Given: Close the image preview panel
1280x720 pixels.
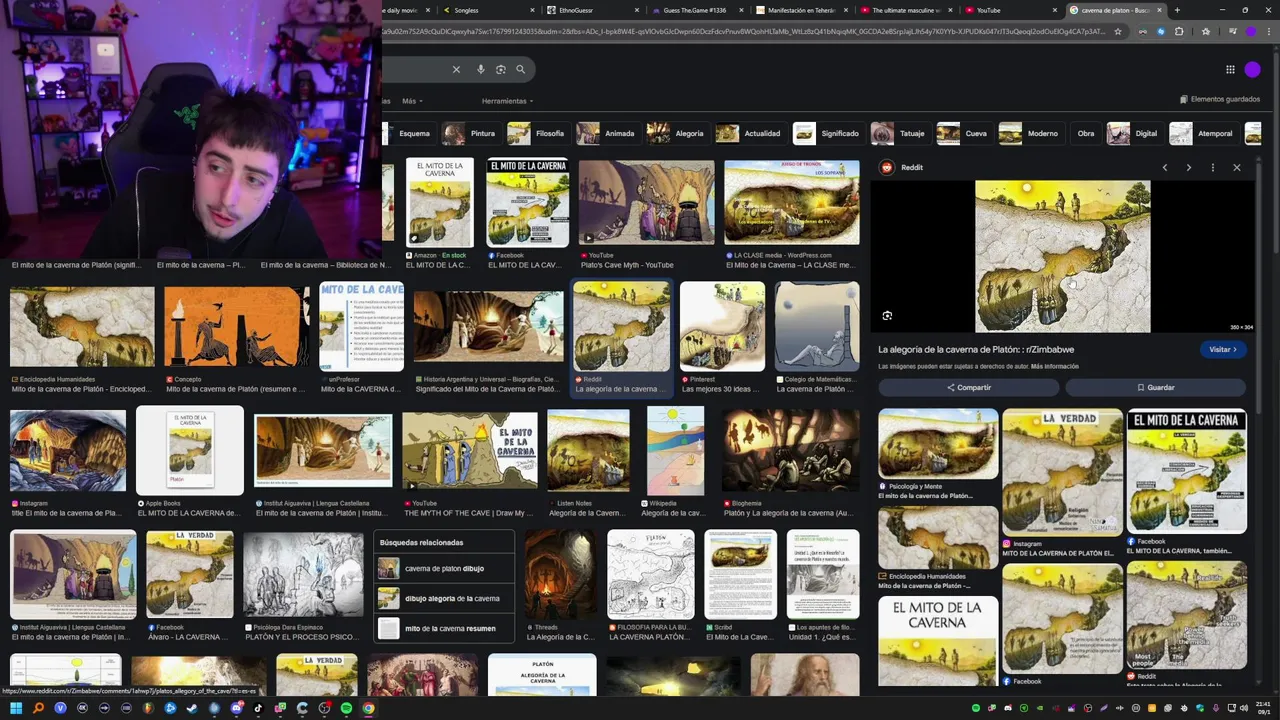Looking at the screenshot, I should coord(1237,167).
